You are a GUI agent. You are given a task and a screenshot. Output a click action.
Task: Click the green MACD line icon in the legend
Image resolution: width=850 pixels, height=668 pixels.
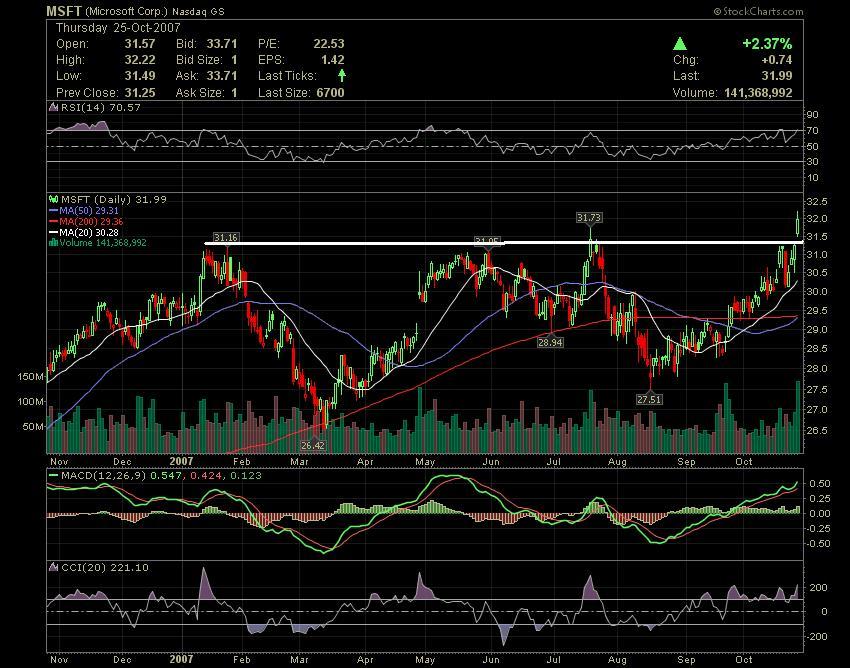point(53,476)
